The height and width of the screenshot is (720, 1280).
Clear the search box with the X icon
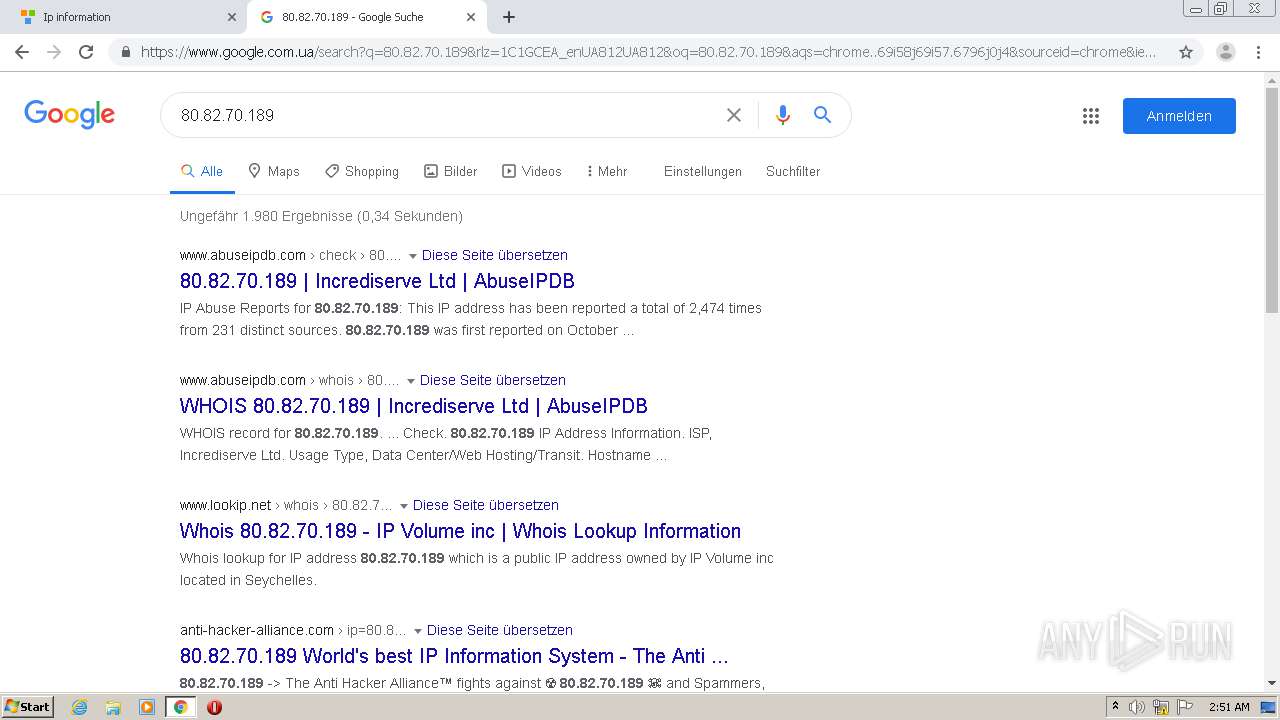[x=734, y=115]
